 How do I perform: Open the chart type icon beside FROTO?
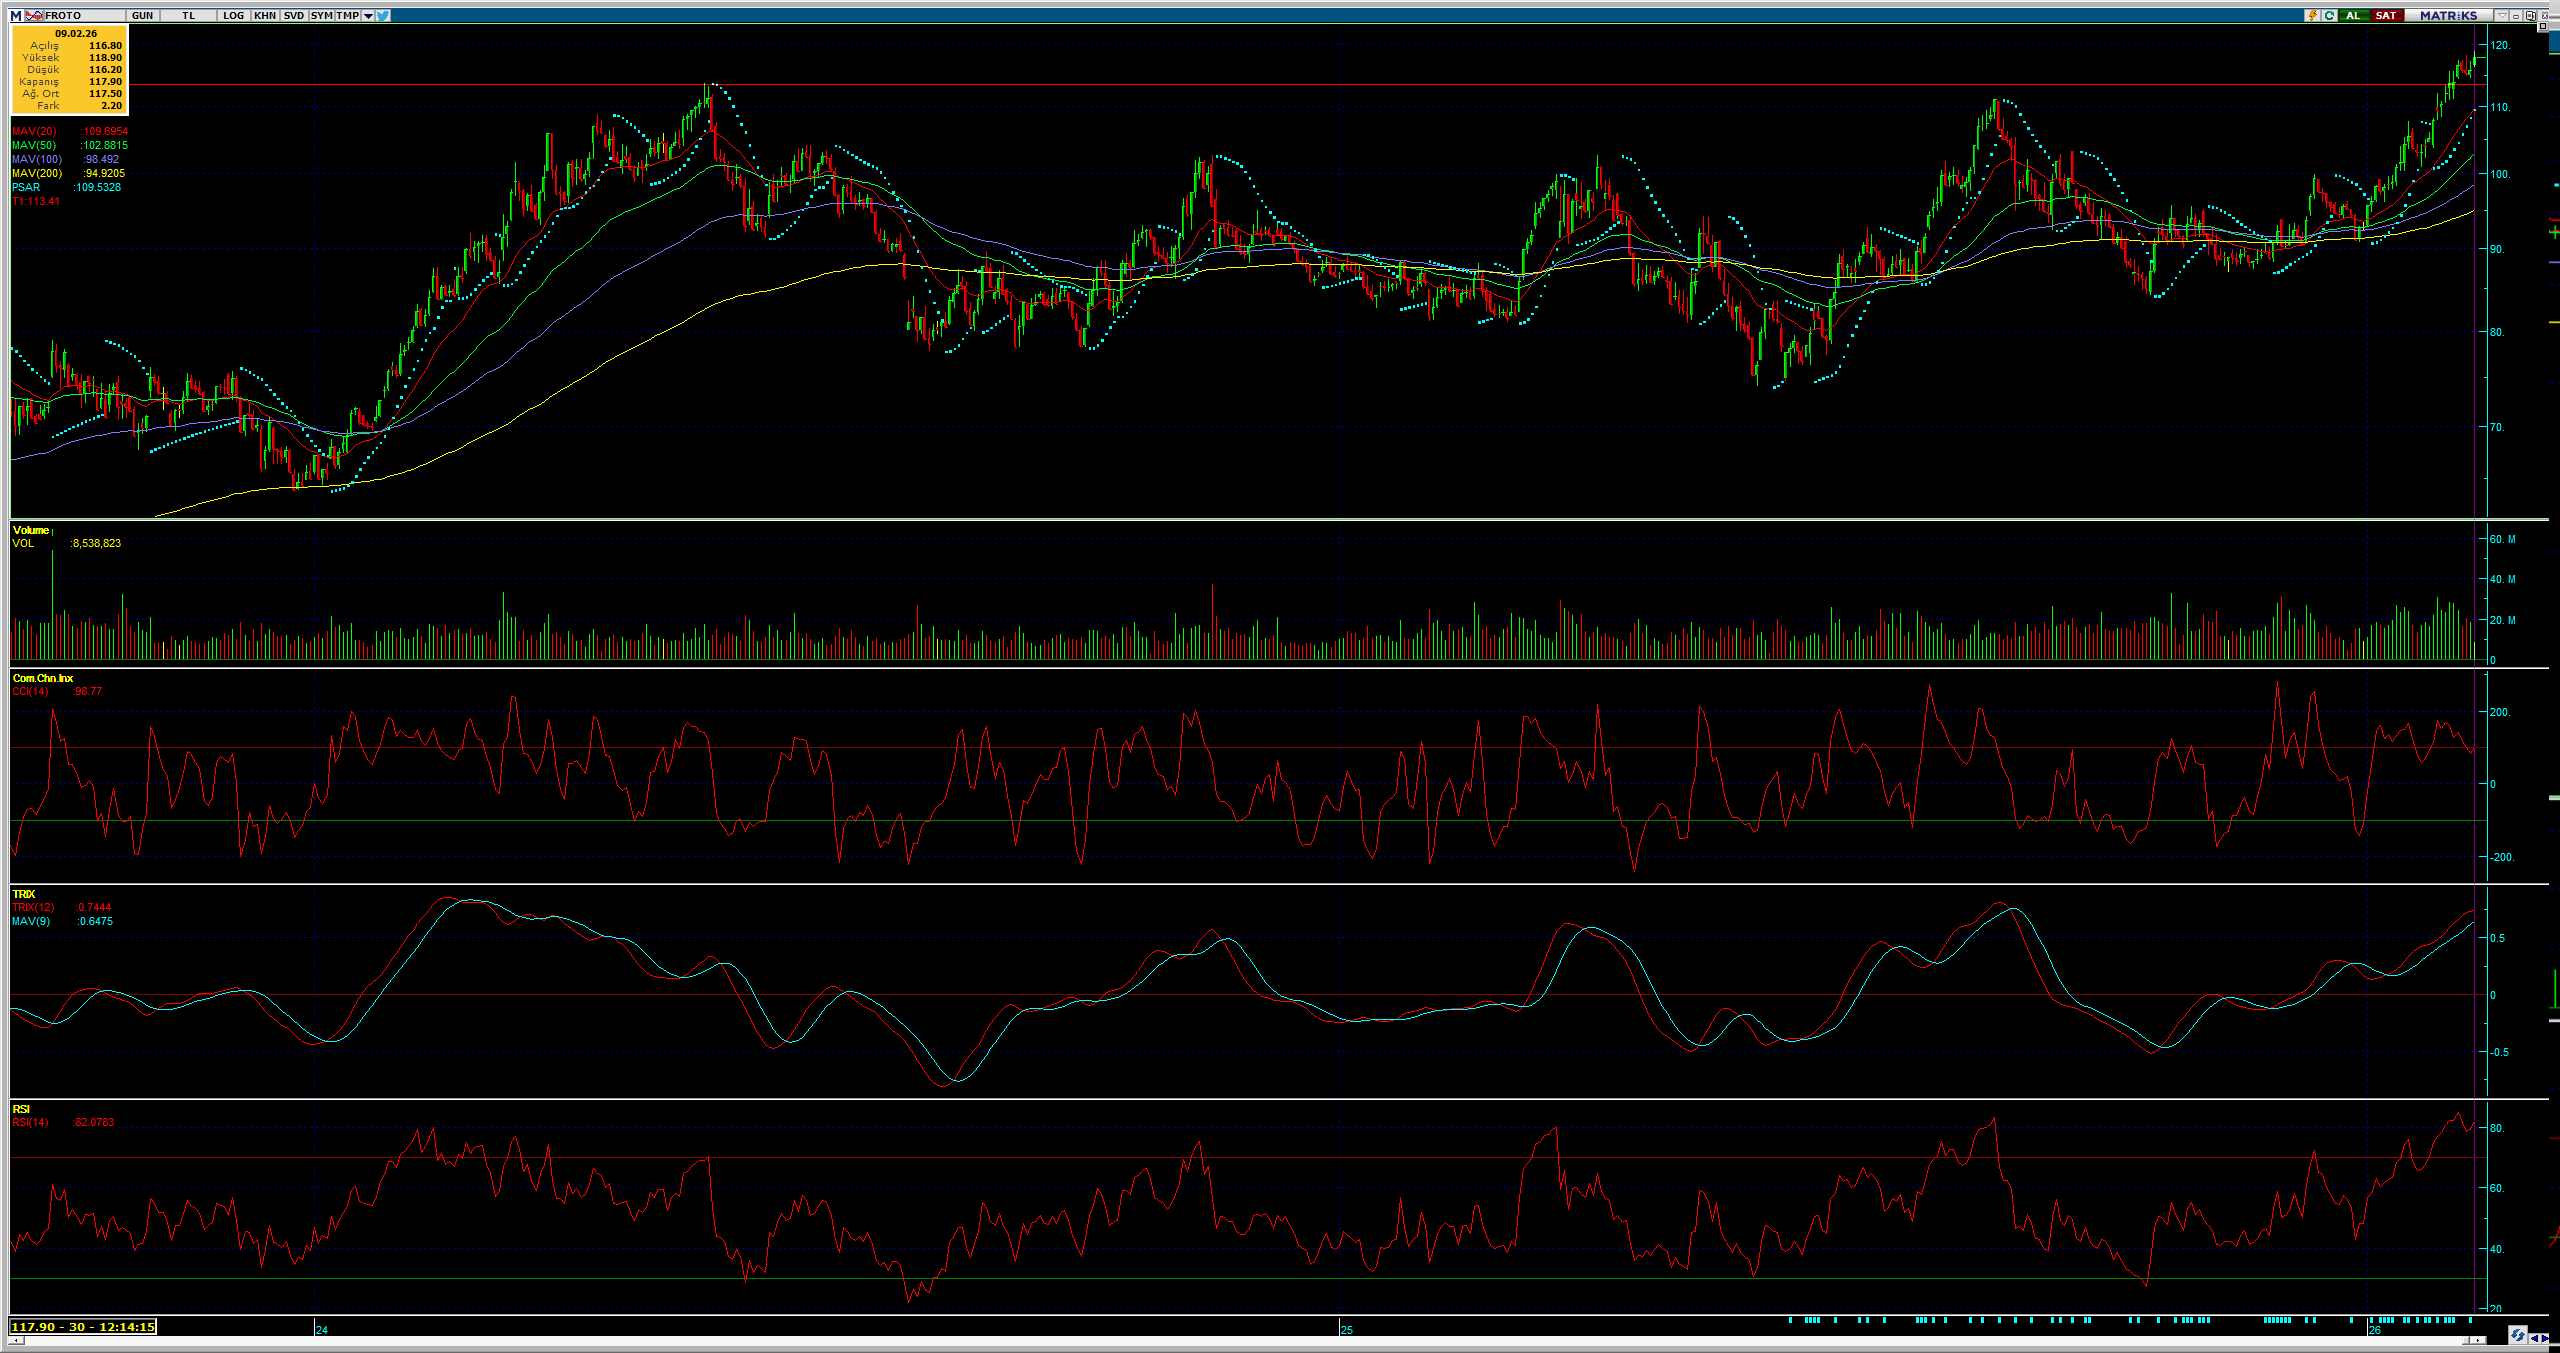coord(34,16)
